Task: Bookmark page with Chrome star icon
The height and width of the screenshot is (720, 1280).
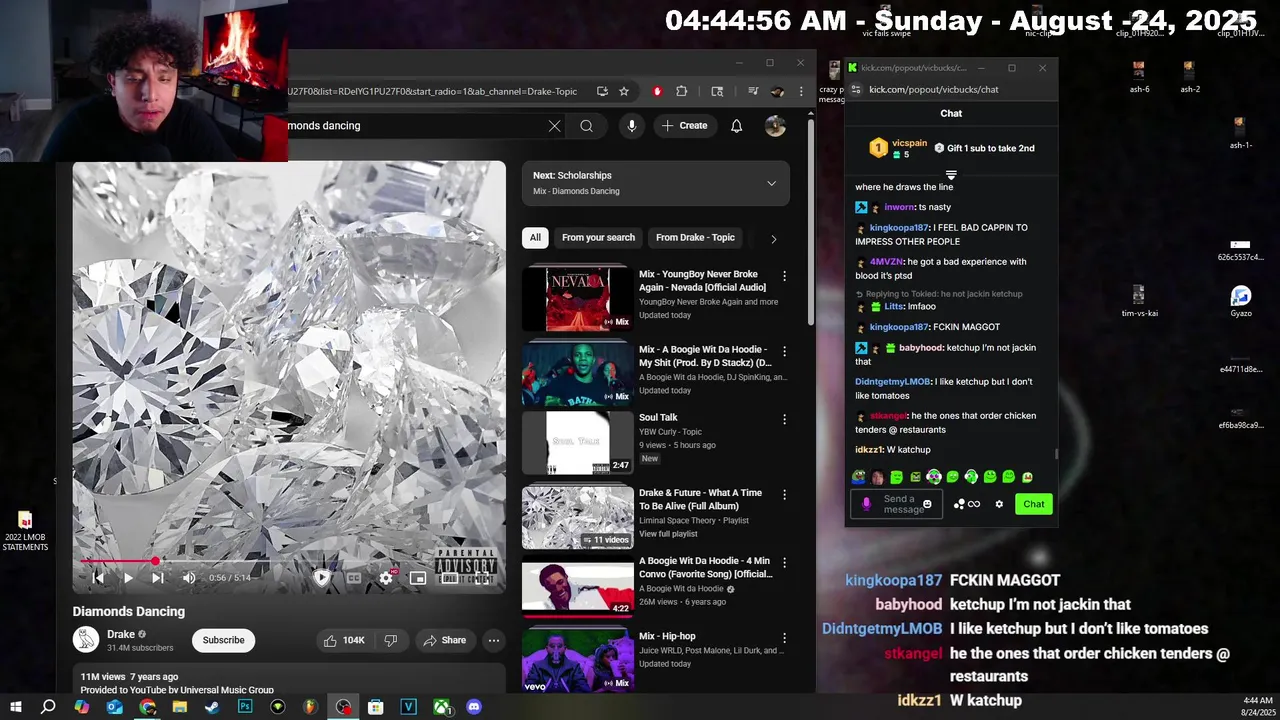Action: 624,91
